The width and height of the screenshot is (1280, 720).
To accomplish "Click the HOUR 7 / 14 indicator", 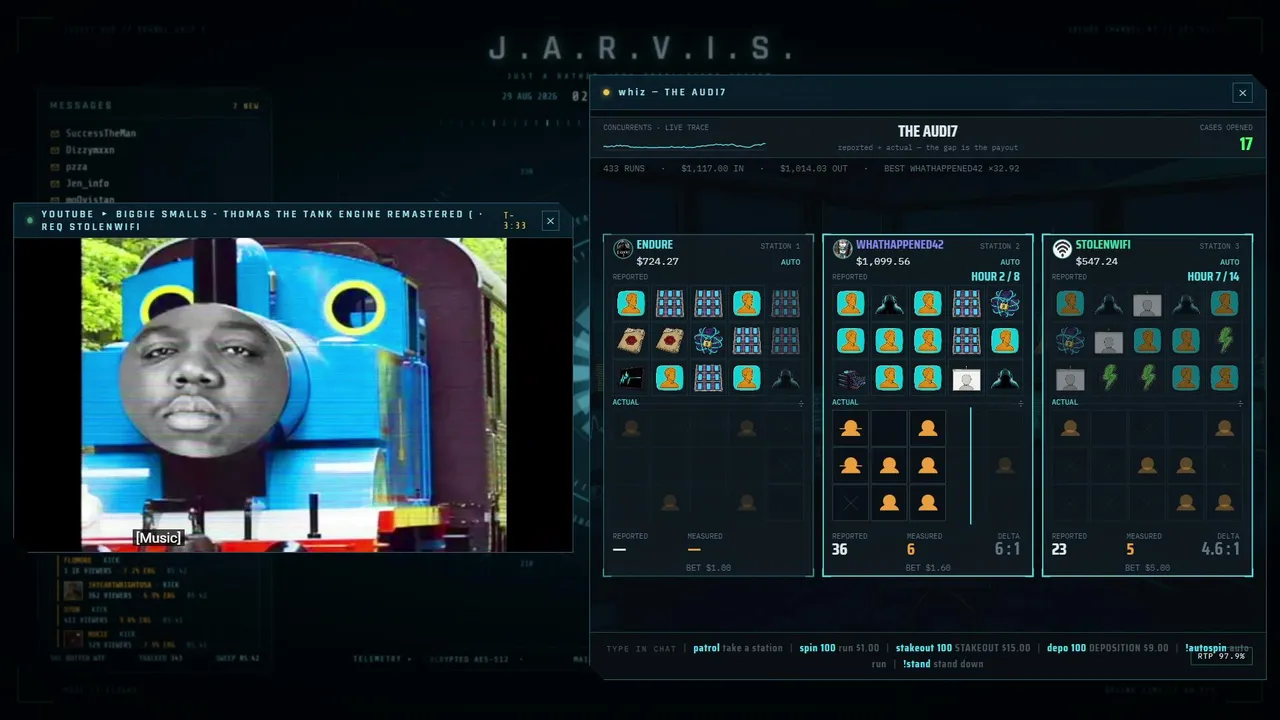I will (x=1213, y=277).
